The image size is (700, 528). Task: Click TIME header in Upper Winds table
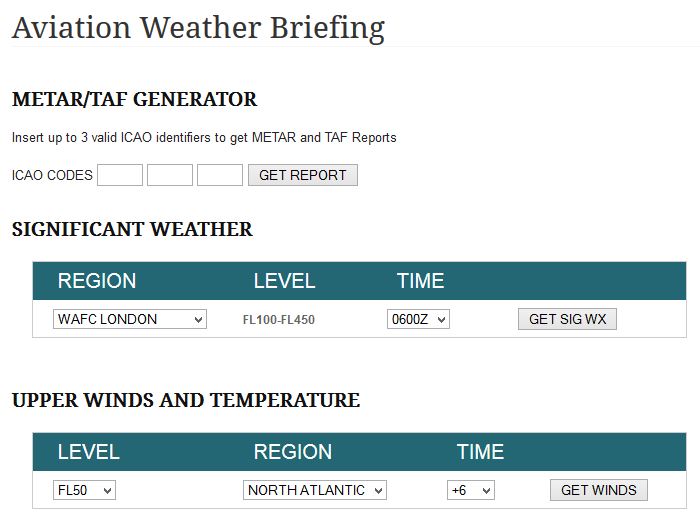[x=480, y=452]
